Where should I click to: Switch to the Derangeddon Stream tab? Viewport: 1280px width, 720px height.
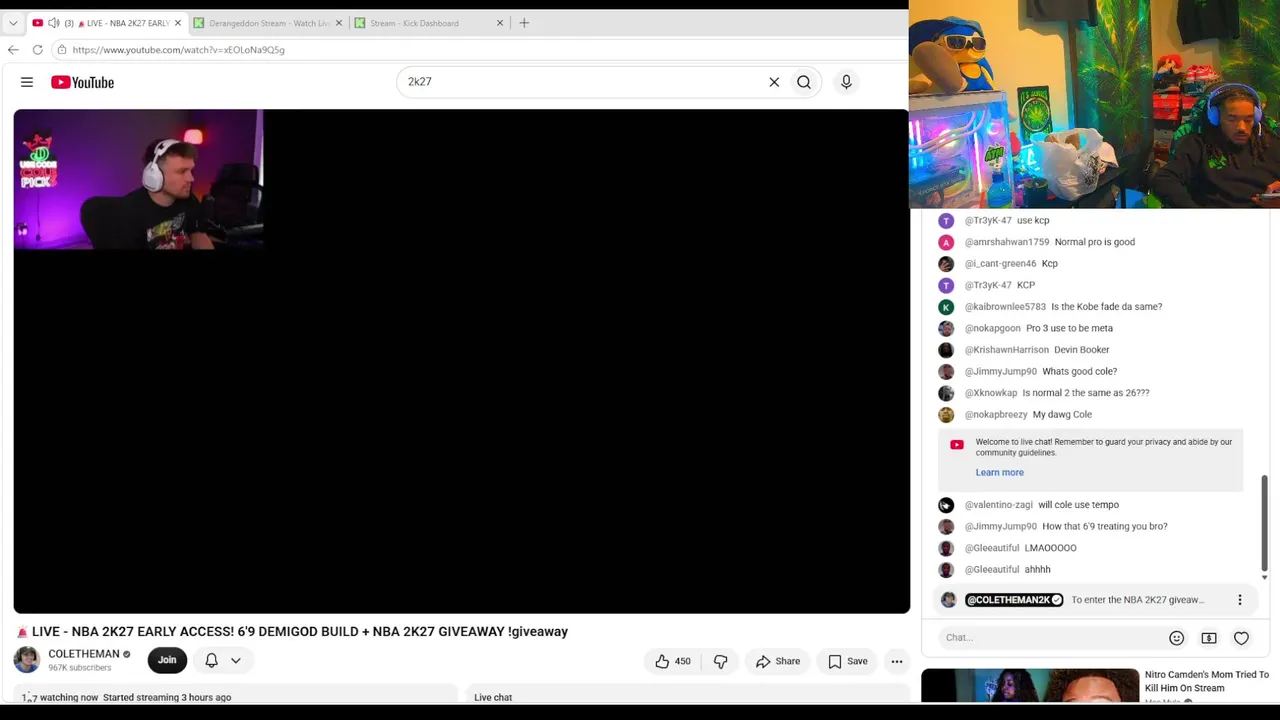tap(268, 23)
